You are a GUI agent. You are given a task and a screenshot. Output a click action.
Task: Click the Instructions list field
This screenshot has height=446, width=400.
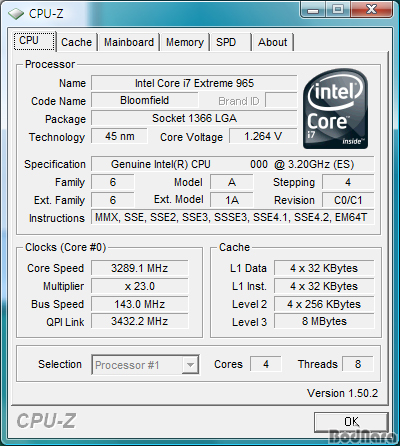(x=233, y=217)
